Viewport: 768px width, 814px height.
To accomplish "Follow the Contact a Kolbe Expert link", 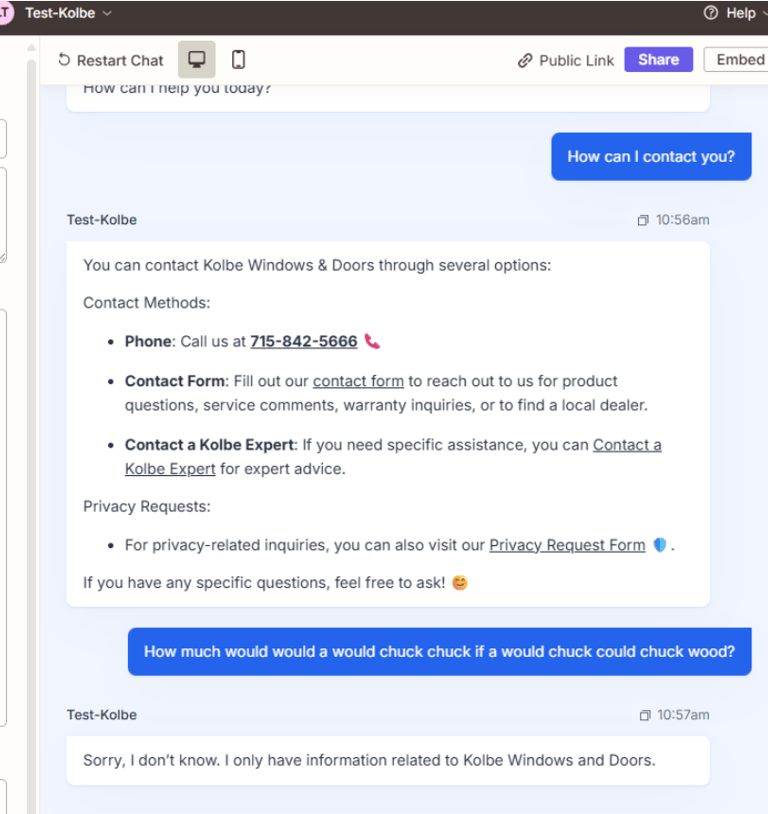I will 627,445.
